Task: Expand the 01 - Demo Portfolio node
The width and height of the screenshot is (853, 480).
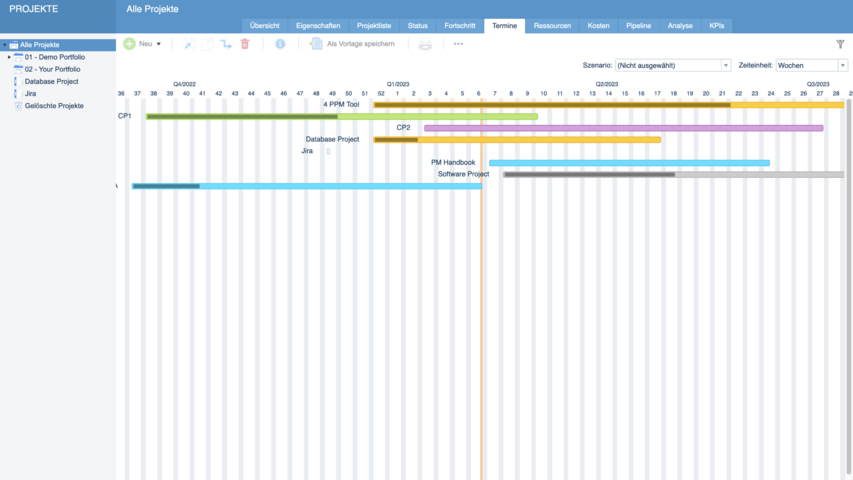Action: click(9, 57)
